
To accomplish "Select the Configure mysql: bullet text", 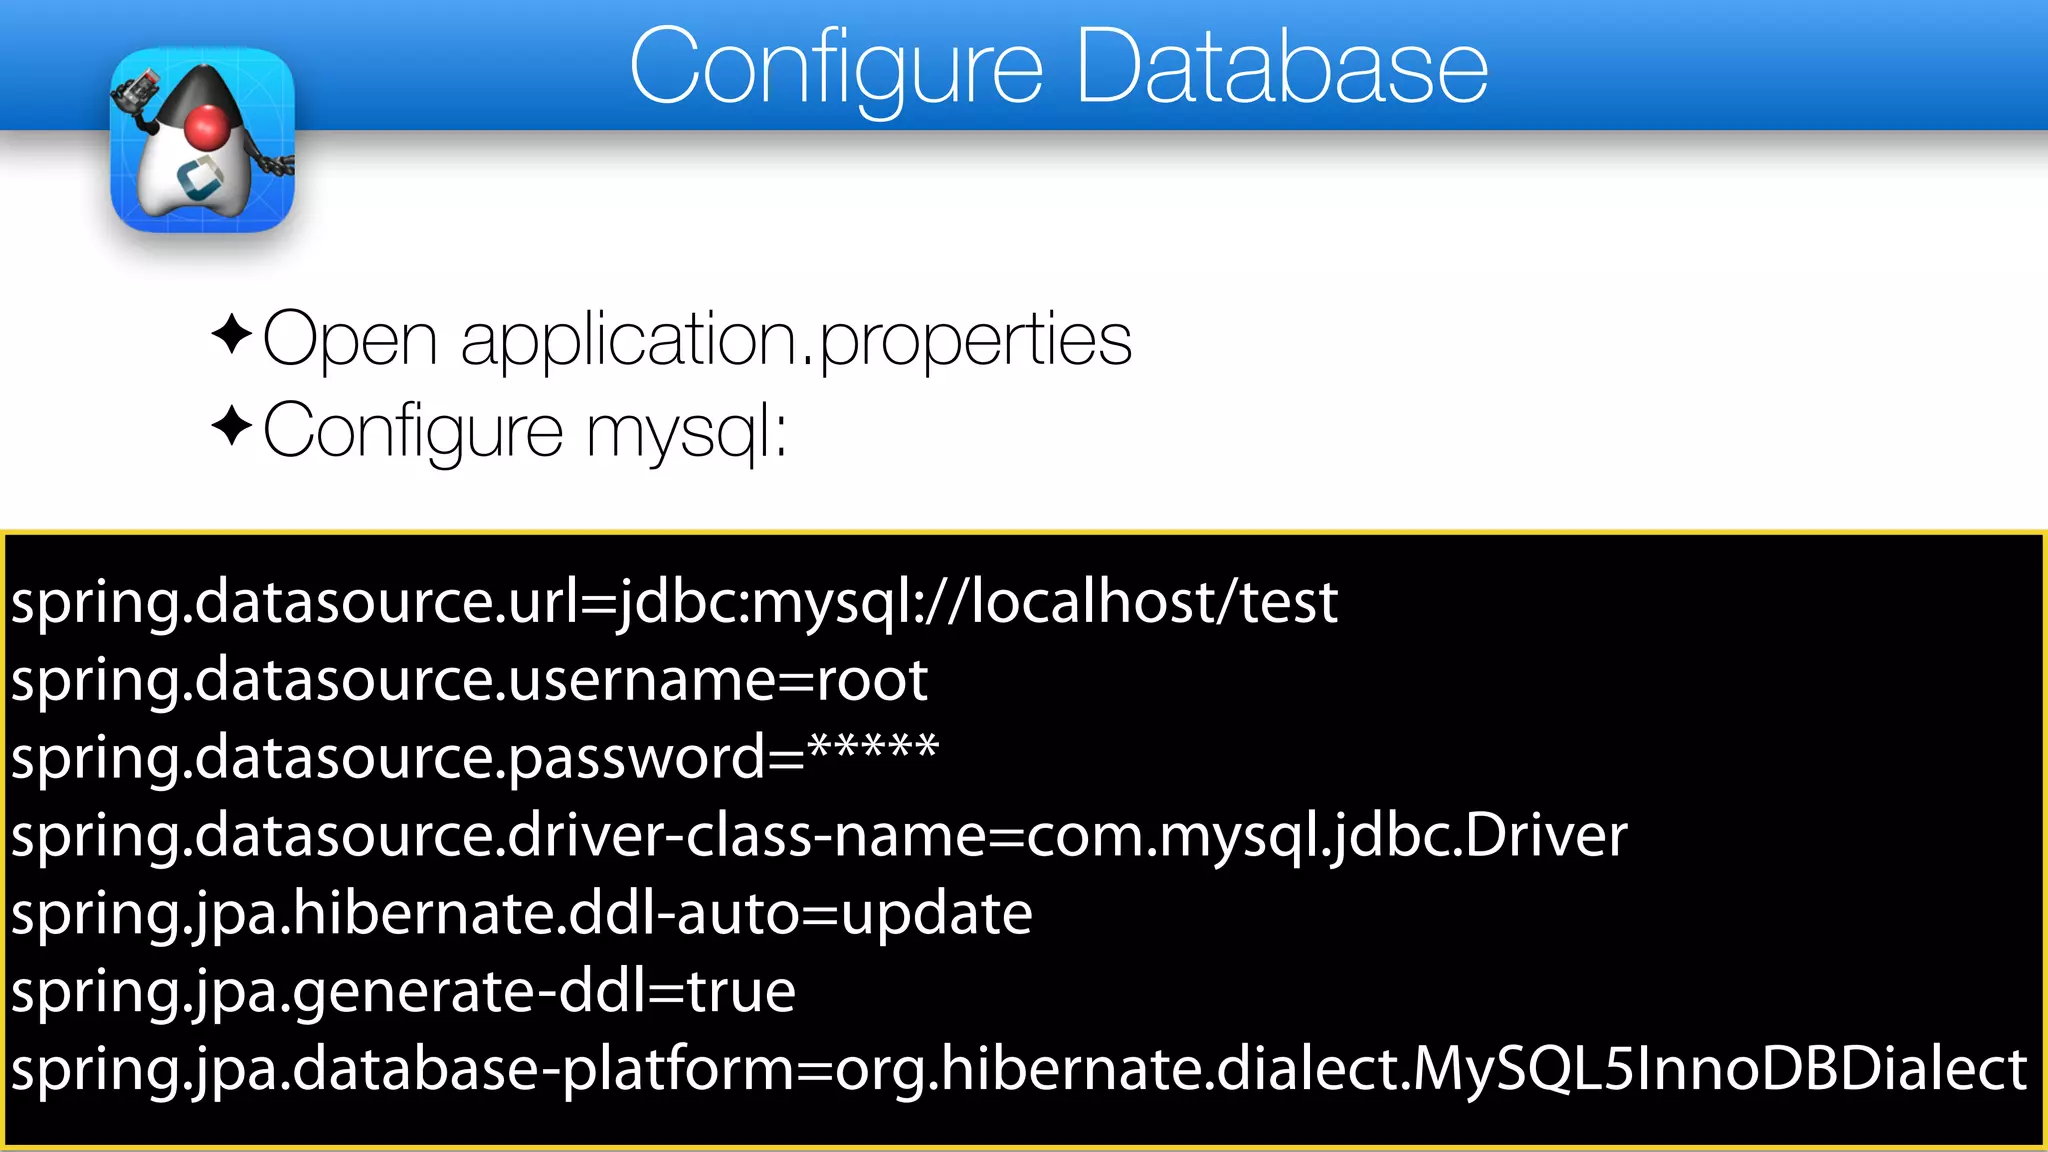I will [x=525, y=431].
